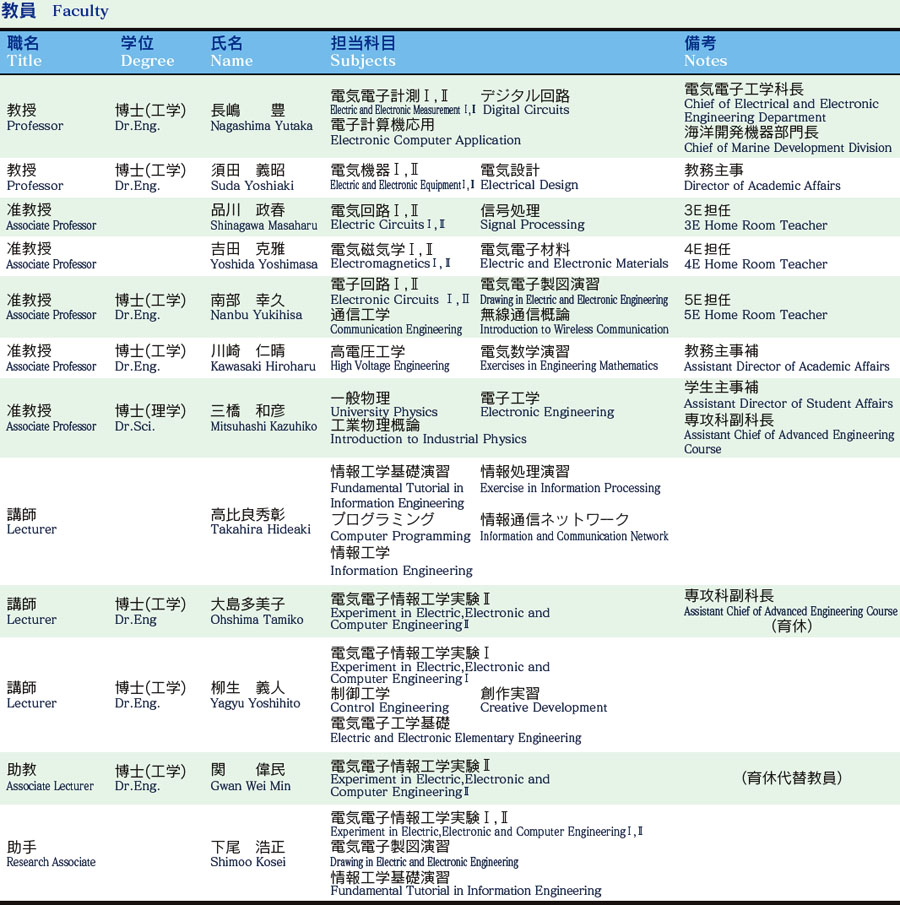This screenshot has height=905, width=900.
Task: Select the name 'Yoshida Yoshimasa'
Action: pyautogui.click(x=264, y=264)
